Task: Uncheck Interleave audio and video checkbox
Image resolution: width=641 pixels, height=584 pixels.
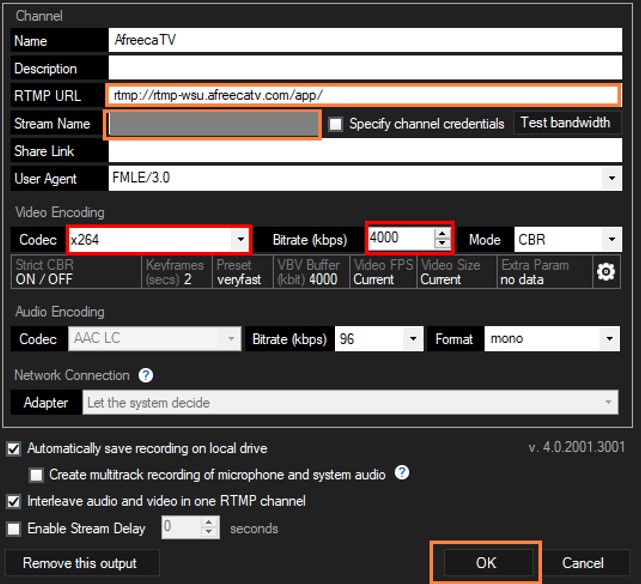Action: point(13,501)
